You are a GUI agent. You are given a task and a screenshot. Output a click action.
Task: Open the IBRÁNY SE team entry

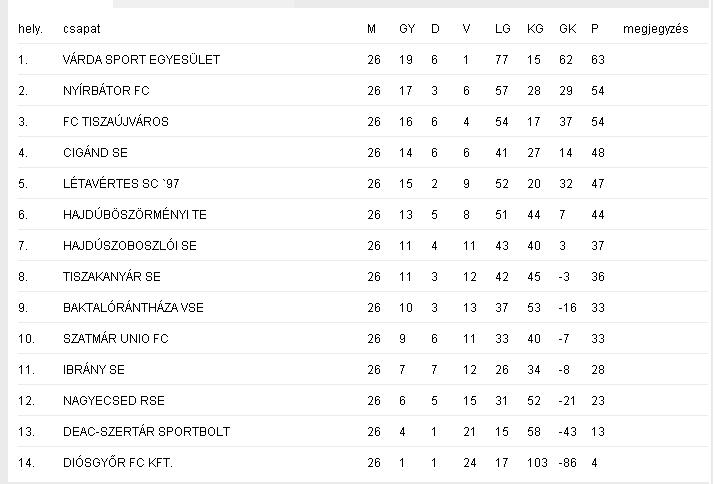pos(94,369)
